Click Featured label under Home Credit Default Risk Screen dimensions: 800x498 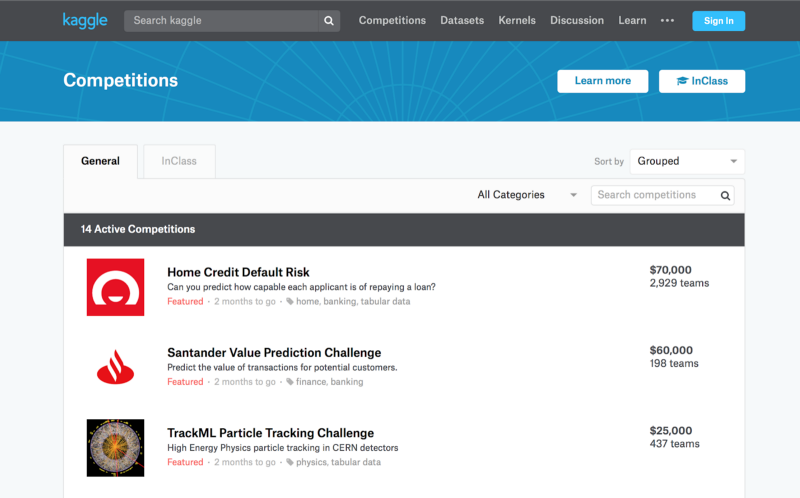(x=185, y=302)
